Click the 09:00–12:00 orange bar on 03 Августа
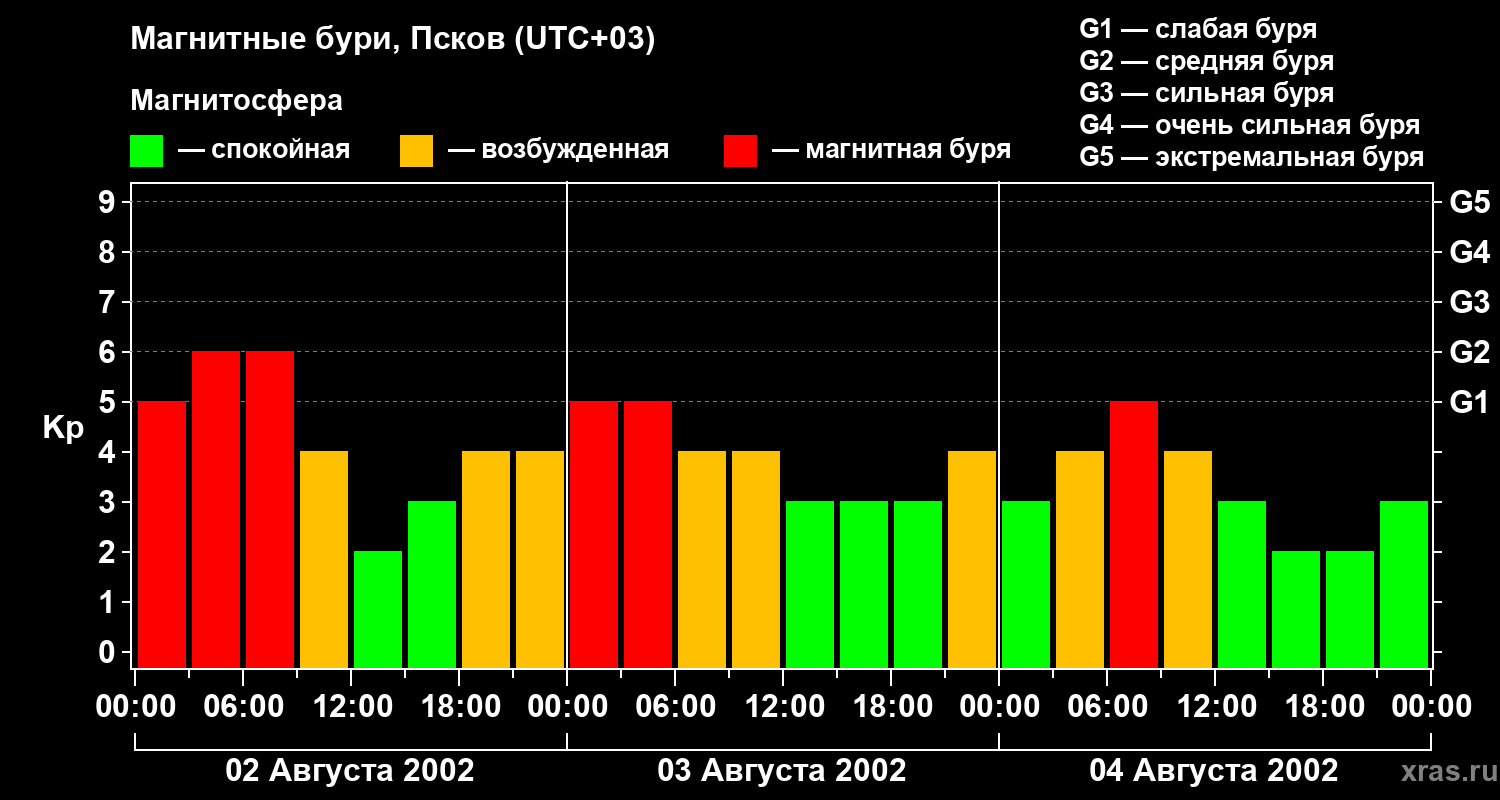This screenshot has width=1500, height=800. pos(756,559)
